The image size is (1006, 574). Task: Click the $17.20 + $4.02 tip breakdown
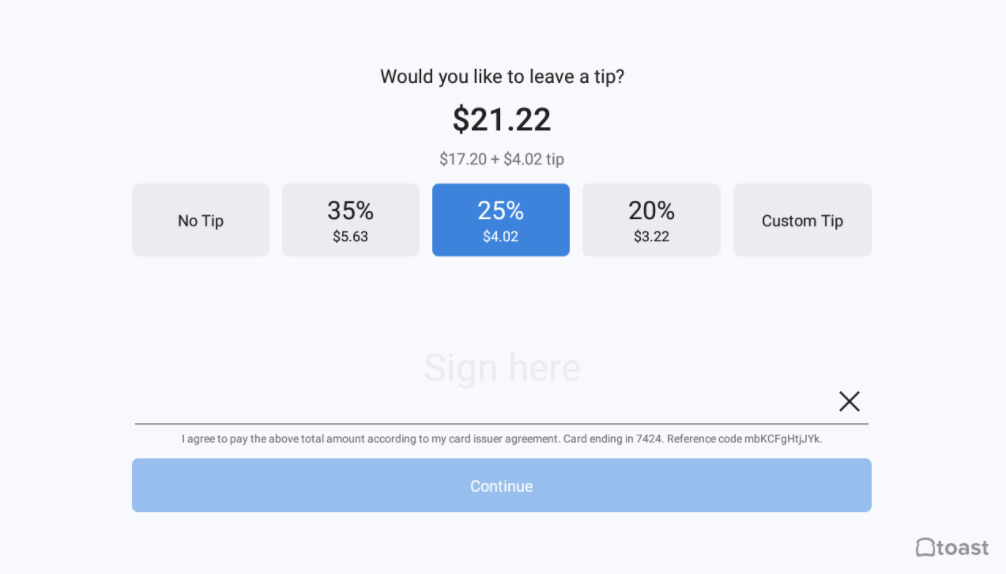(502, 159)
